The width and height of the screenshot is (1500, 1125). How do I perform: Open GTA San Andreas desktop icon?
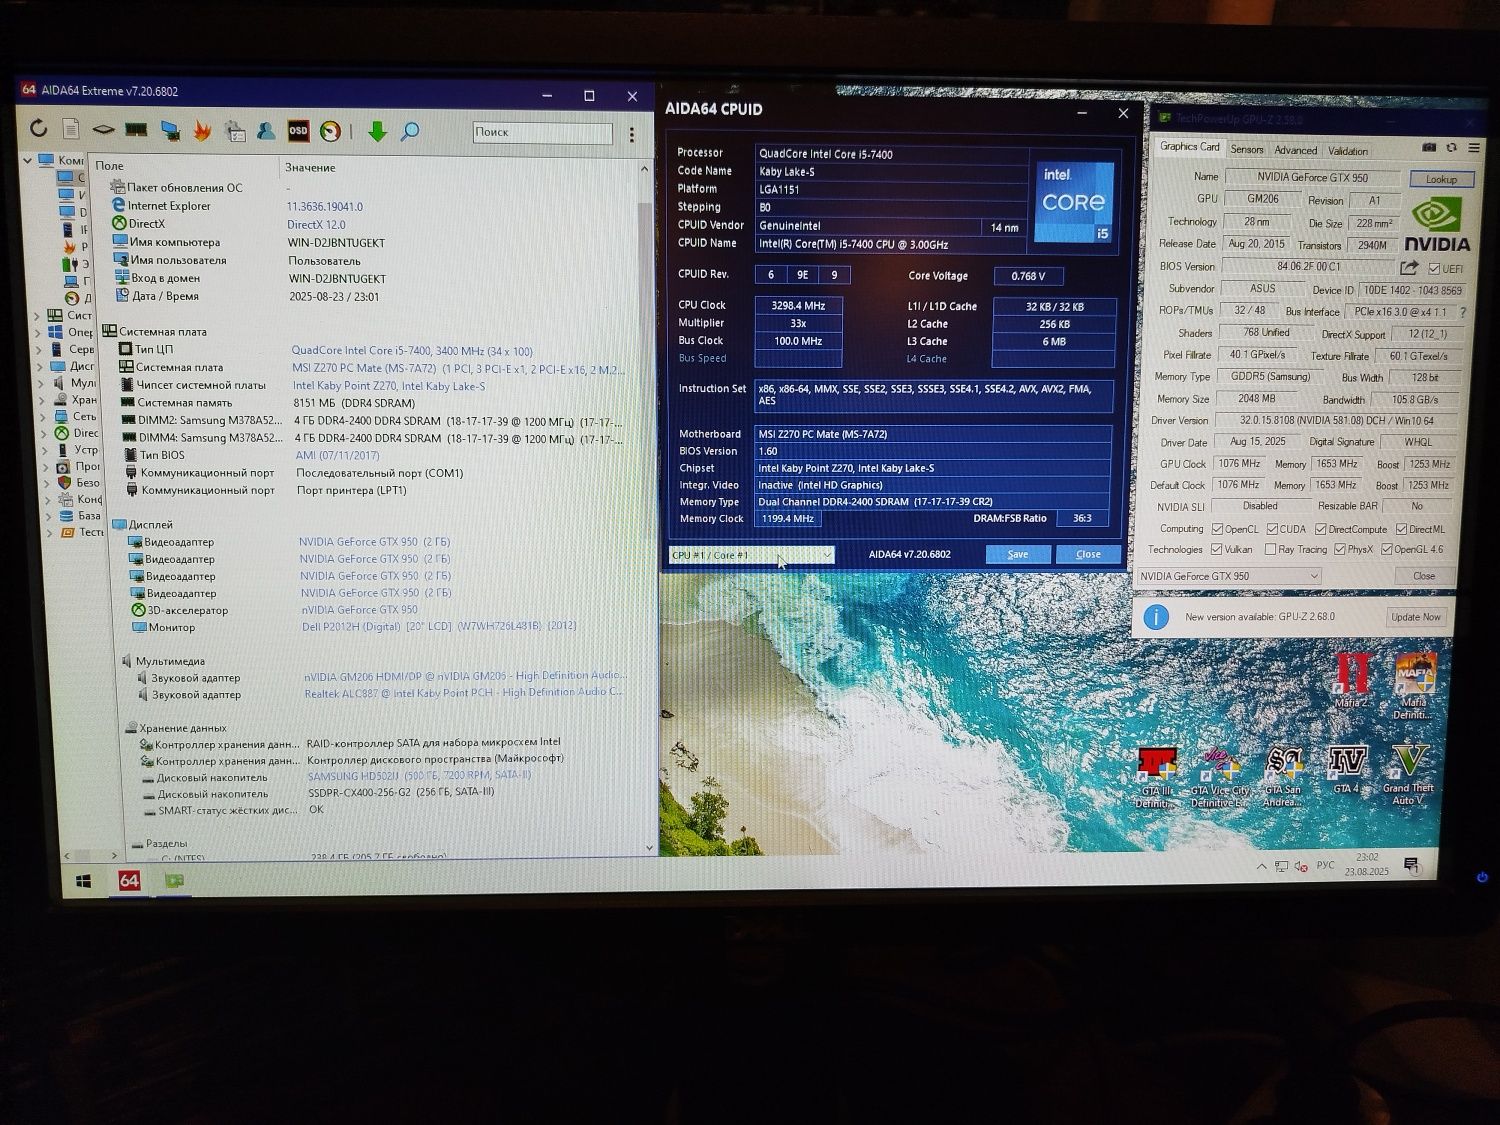click(1282, 776)
